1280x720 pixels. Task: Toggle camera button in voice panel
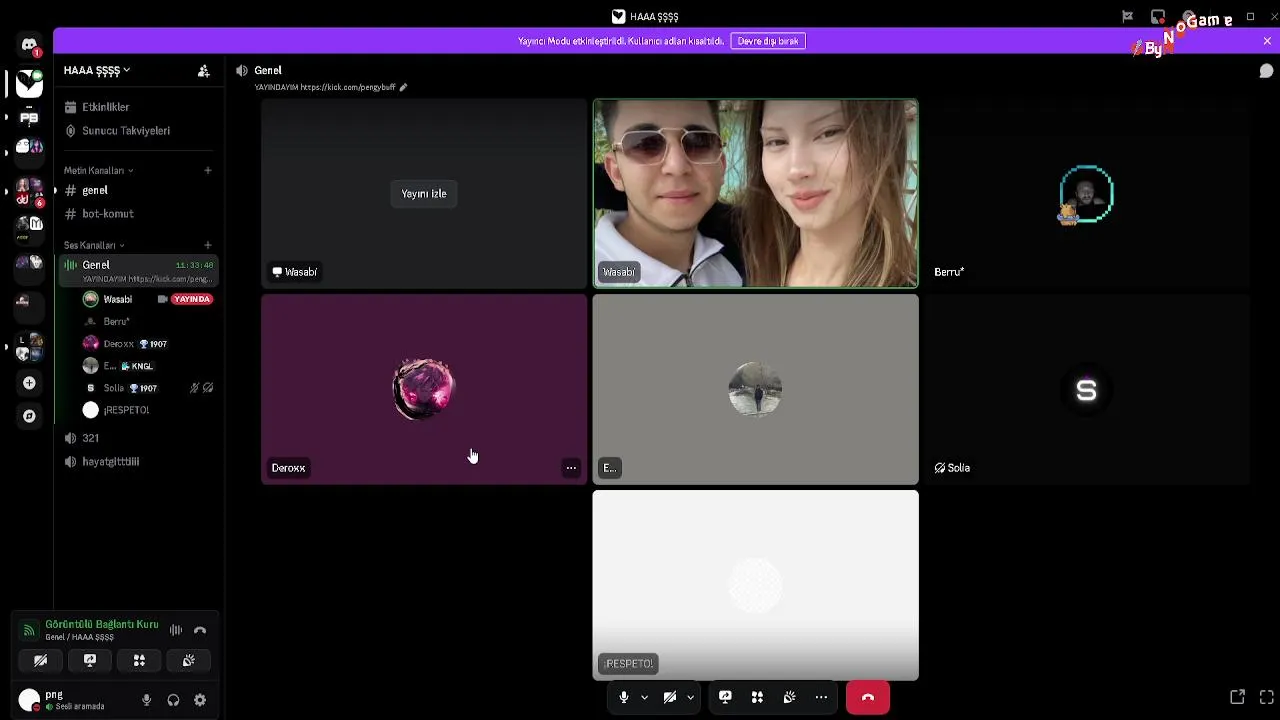point(41,661)
